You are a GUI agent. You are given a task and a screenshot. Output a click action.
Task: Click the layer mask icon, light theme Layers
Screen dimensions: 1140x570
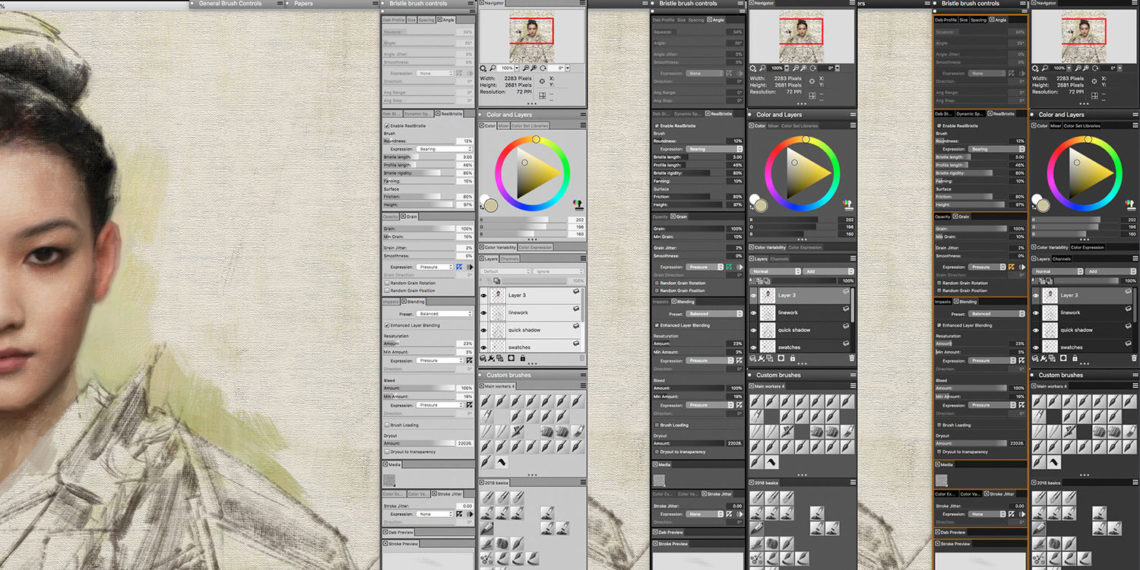click(512, 358)
